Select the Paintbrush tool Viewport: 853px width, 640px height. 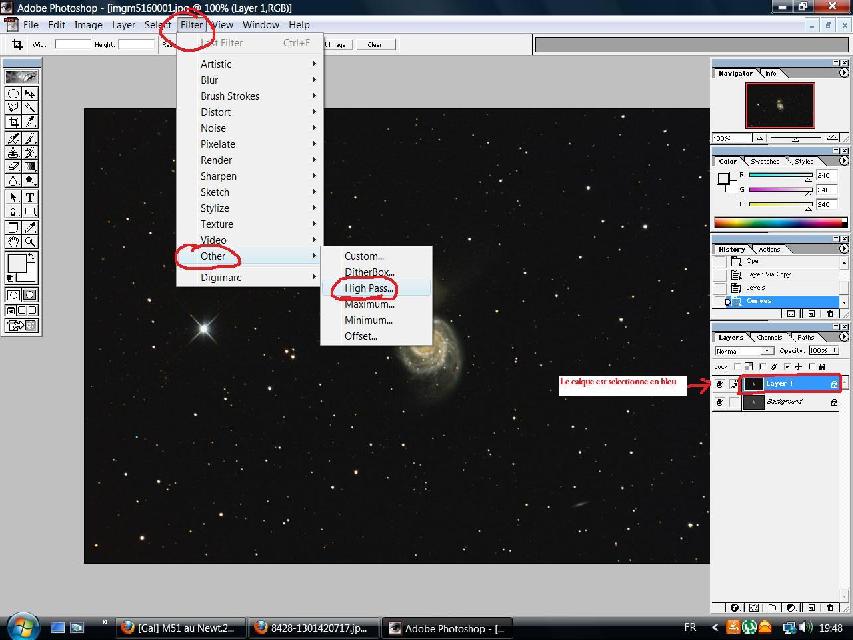click(x=30, y=138)
